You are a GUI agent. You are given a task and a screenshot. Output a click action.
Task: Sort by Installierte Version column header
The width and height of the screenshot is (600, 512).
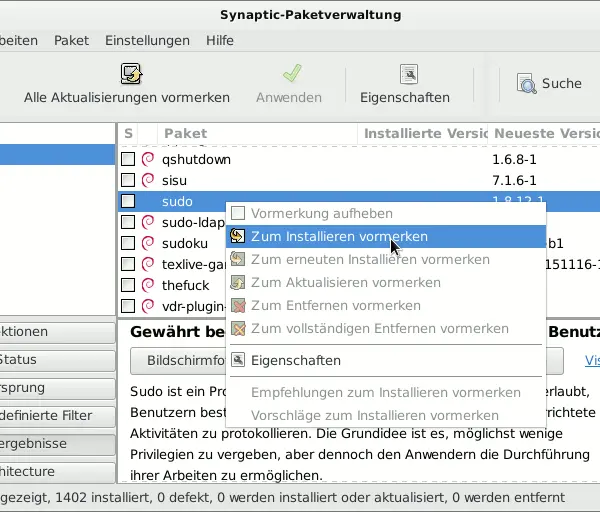[425, 133]
